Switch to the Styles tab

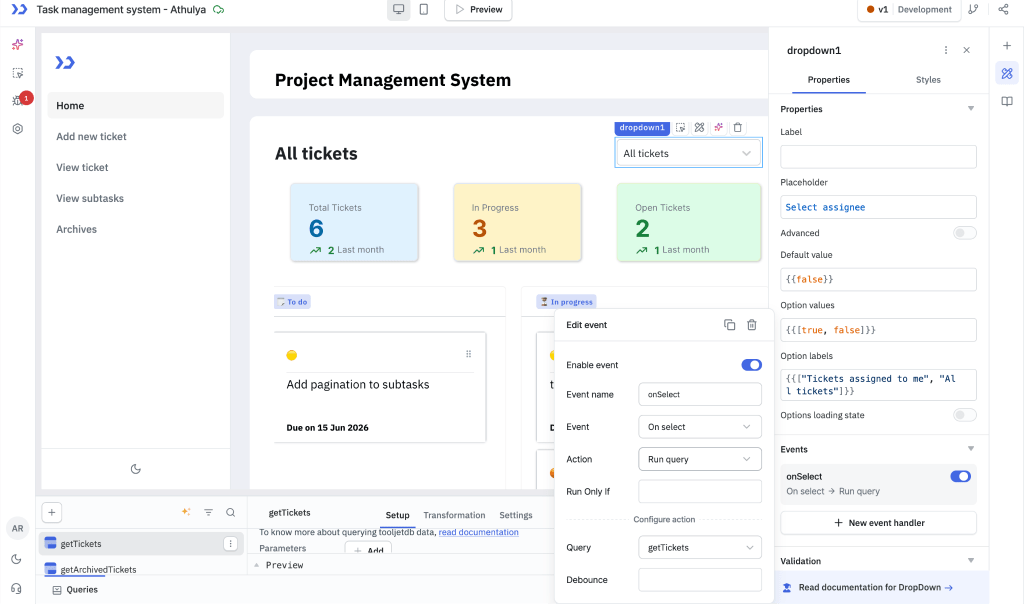coord(927,80)
